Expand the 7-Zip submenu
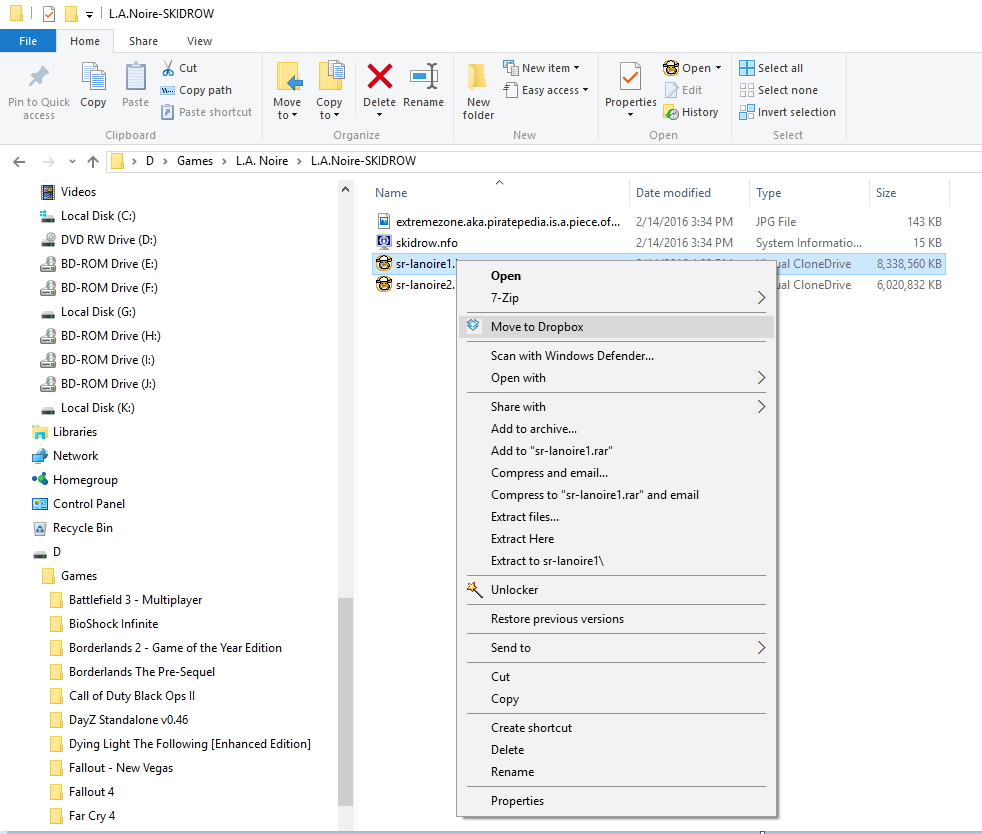The image size is (982, 834). pos(616,298)
